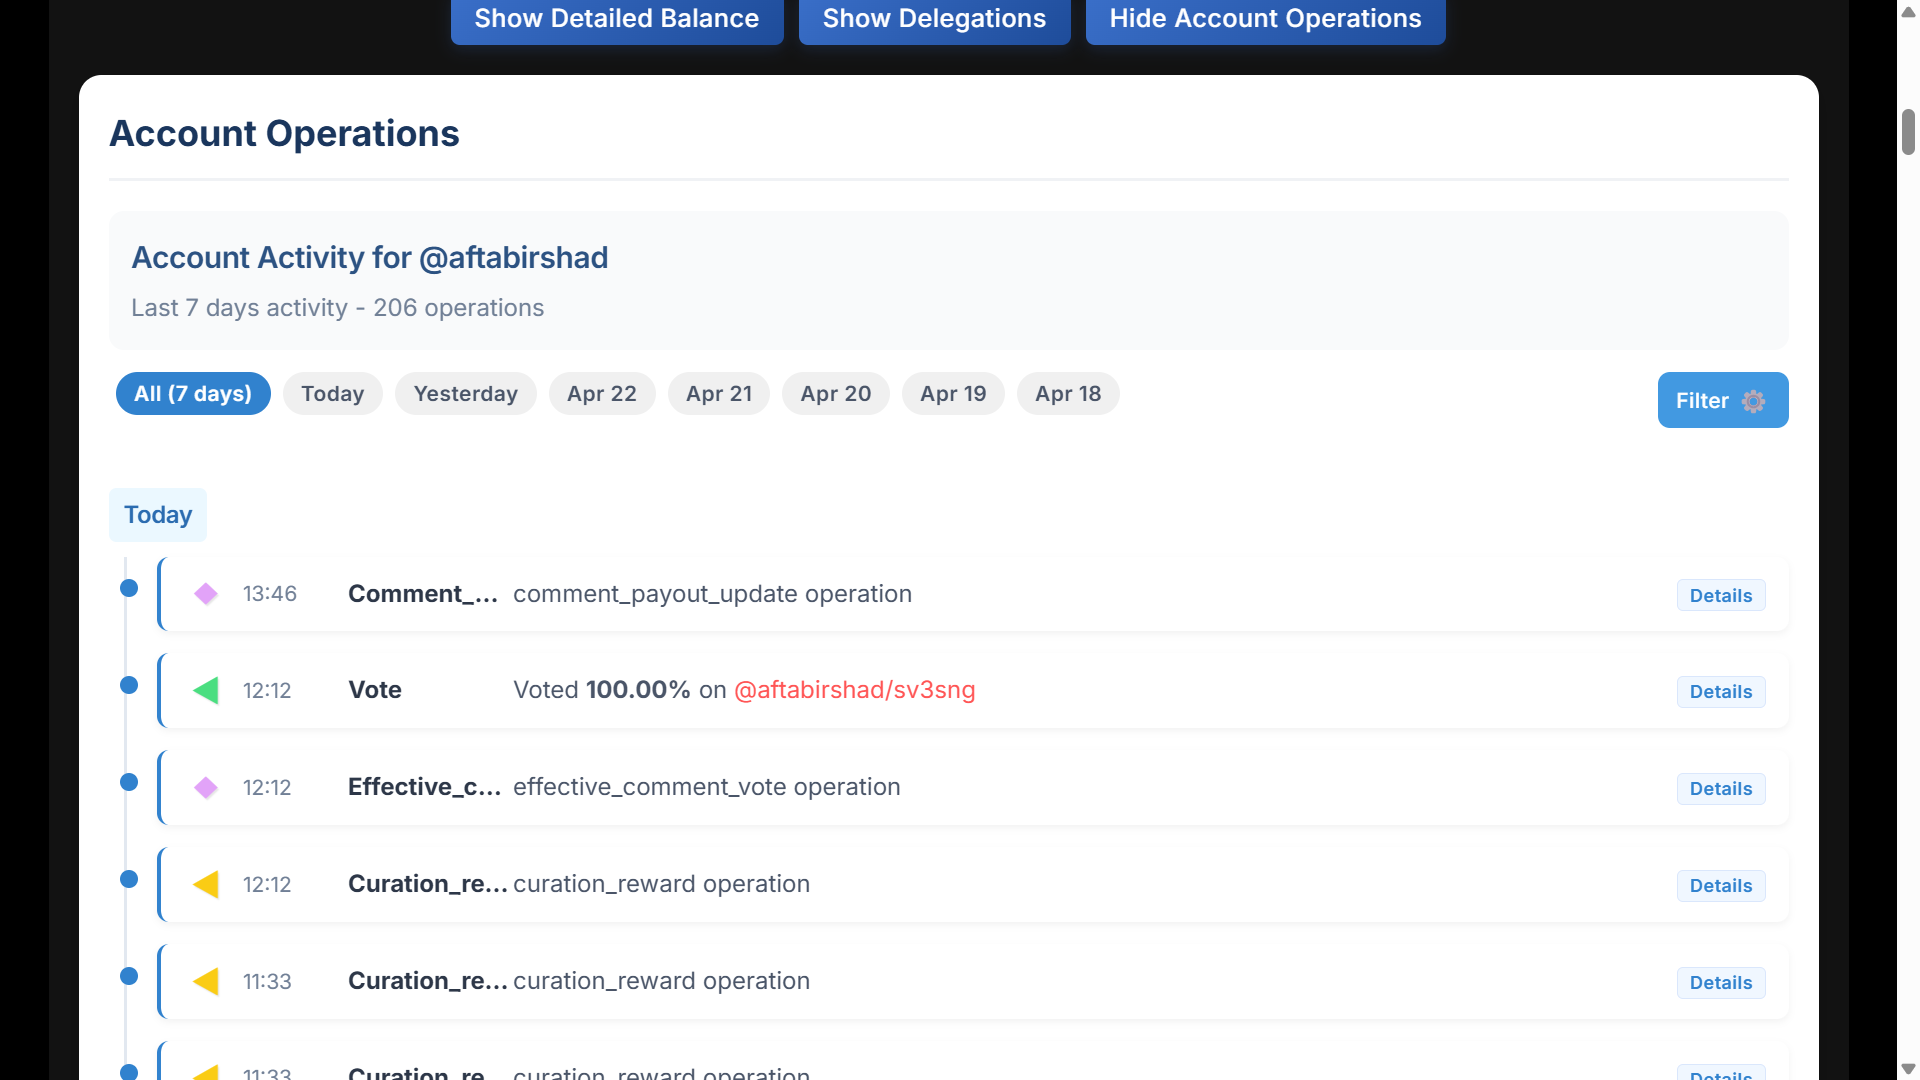Click the yellow curation arrow icon at 11:33
The width and height of the screenshot is (1920, 1080).
206,981
